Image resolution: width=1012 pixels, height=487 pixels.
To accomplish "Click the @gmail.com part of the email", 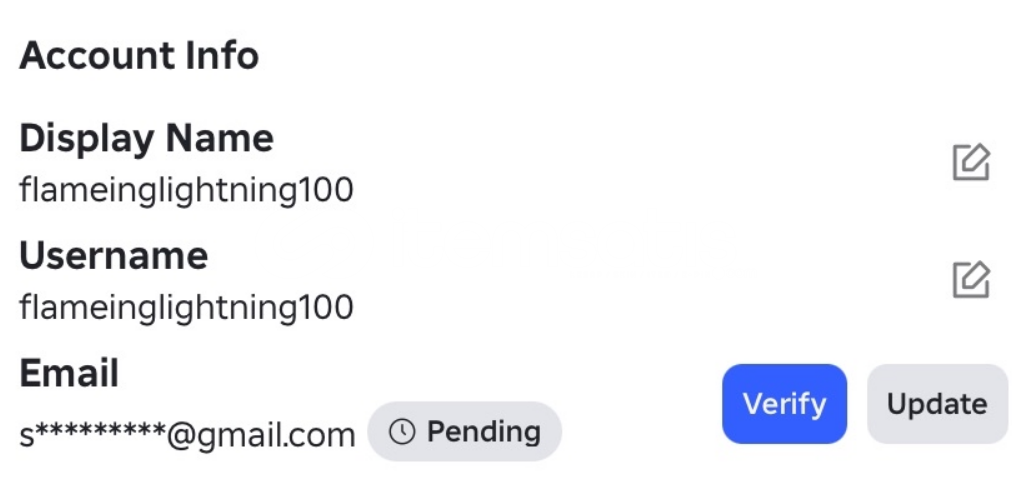I will click(260, 435).
